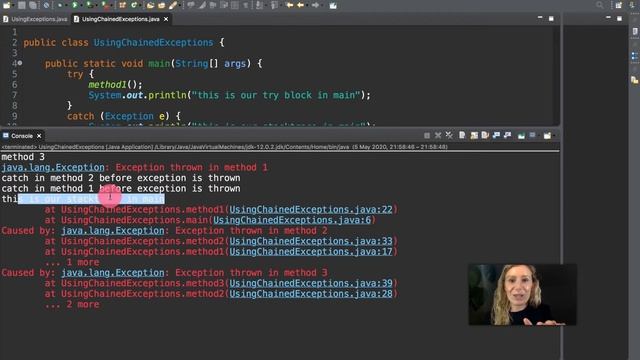Click the Clear Console icon

coord(462,136)
